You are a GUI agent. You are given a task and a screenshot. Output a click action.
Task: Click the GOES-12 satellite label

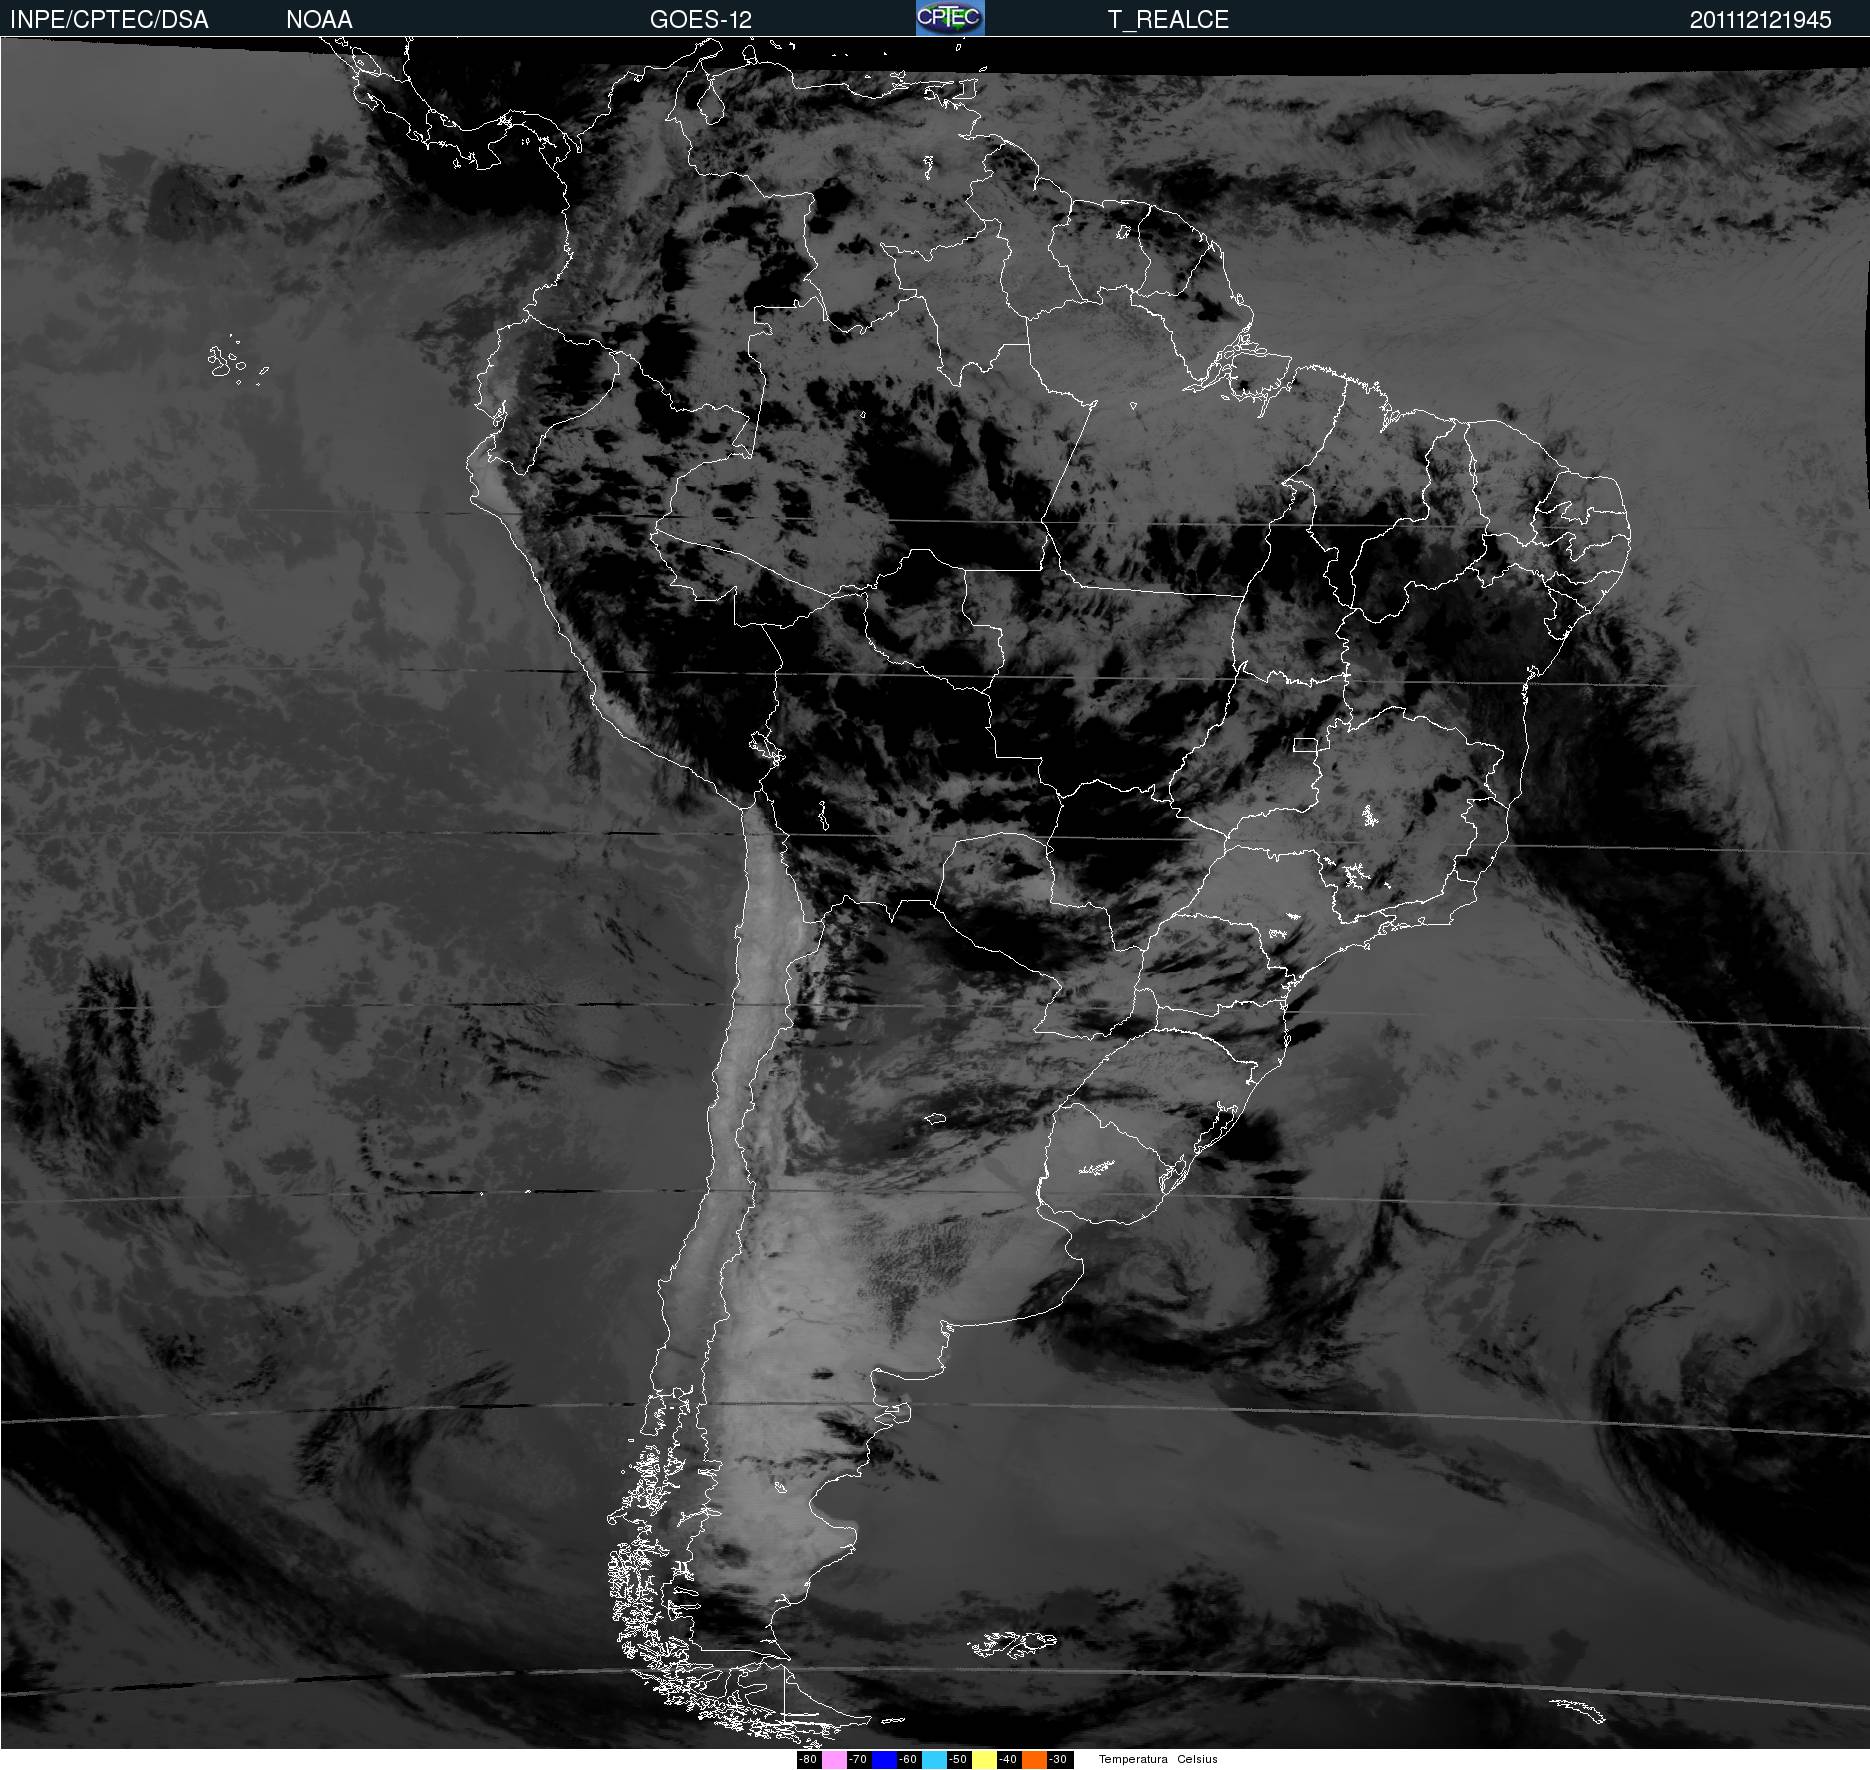pos(700,20)
